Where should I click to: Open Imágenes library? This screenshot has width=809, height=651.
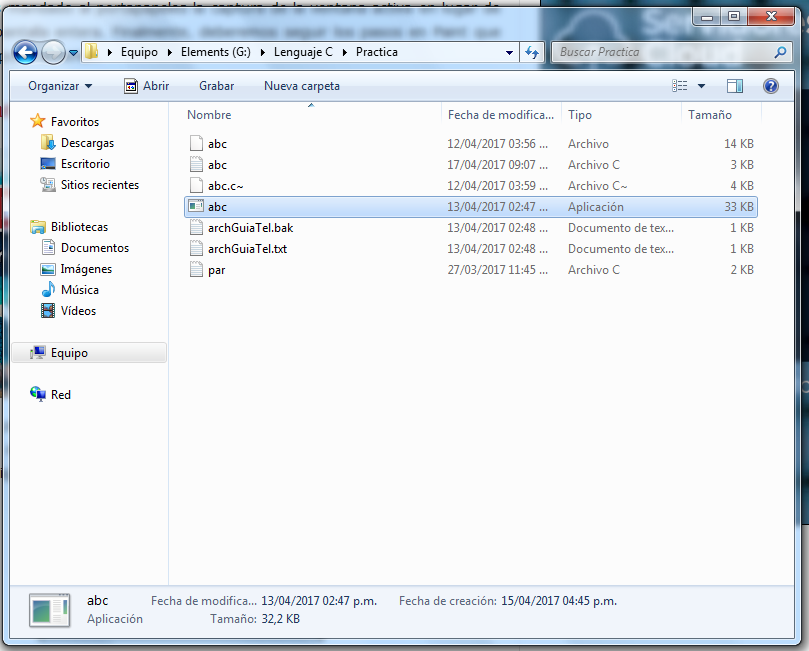click(86, 269)
